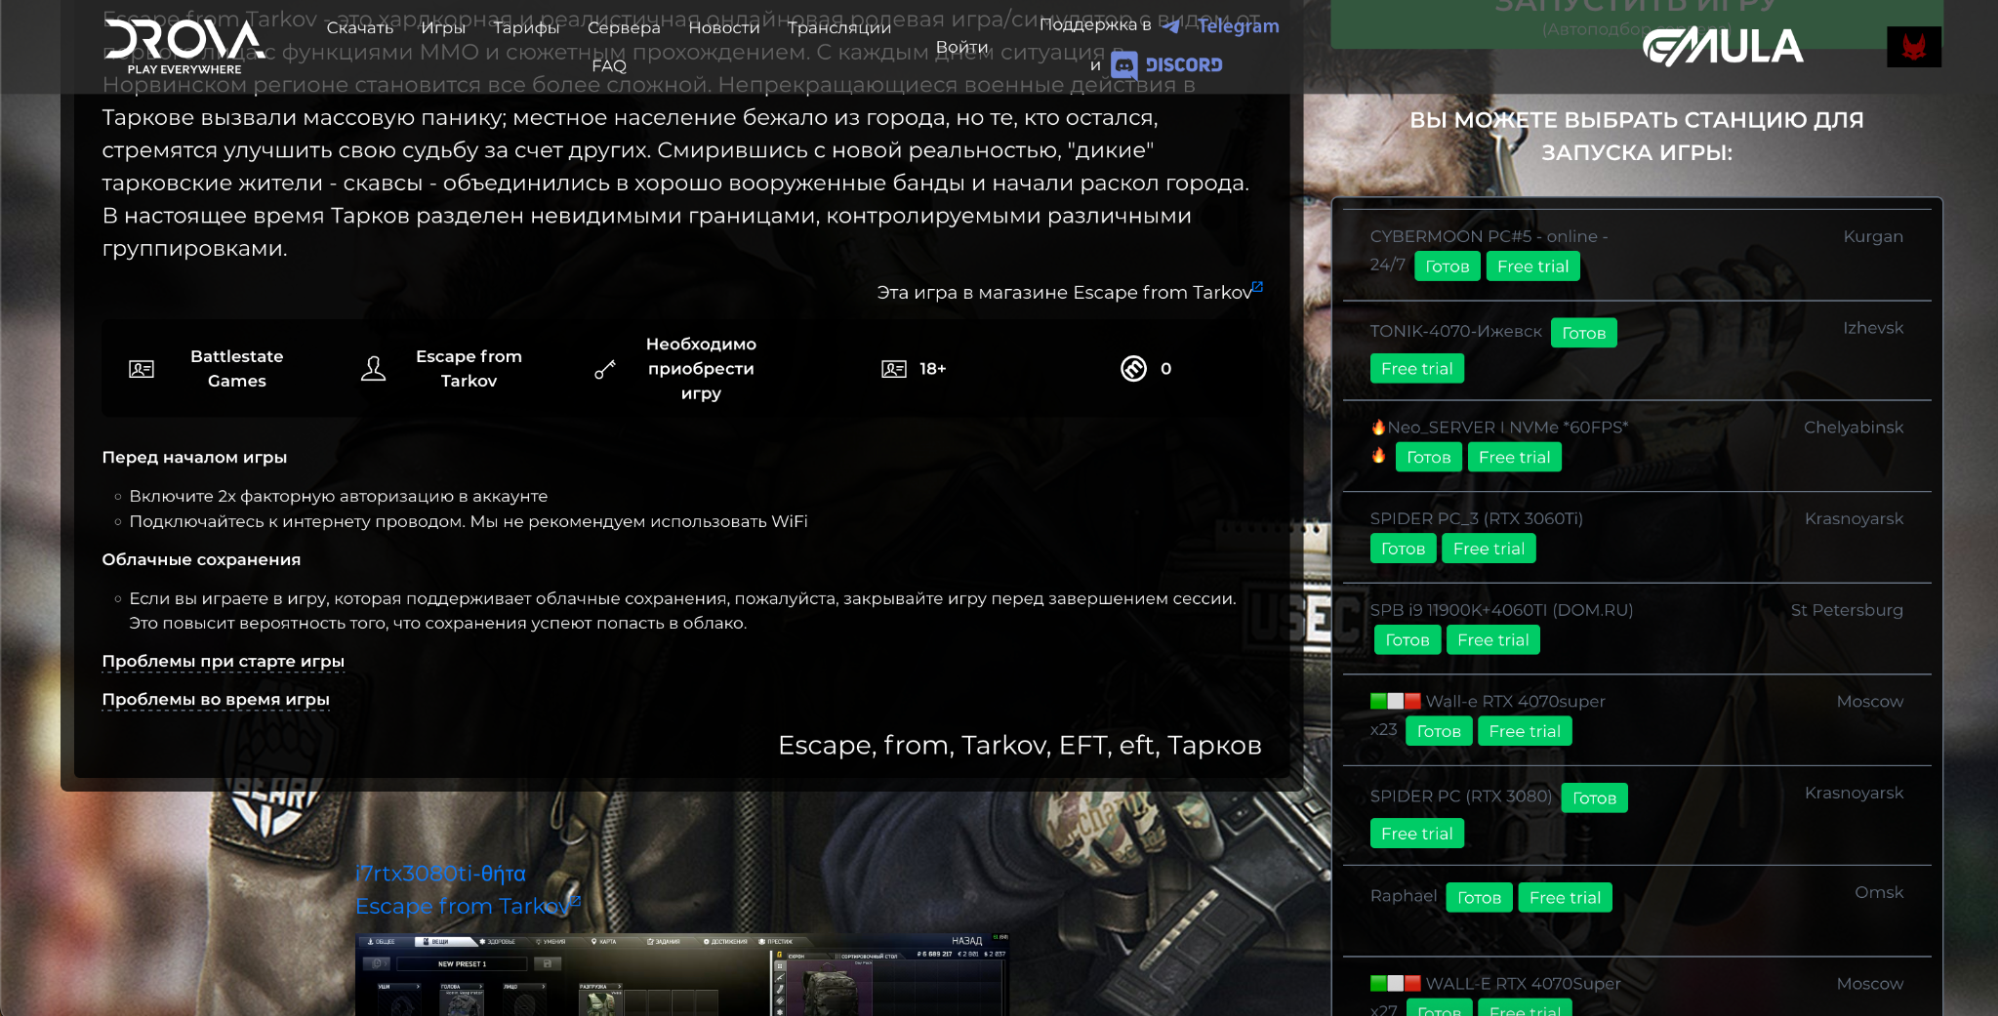Screen dimensions: 1998x1016
Task: Expand Проблемы во время игры section
Action: 216,699
